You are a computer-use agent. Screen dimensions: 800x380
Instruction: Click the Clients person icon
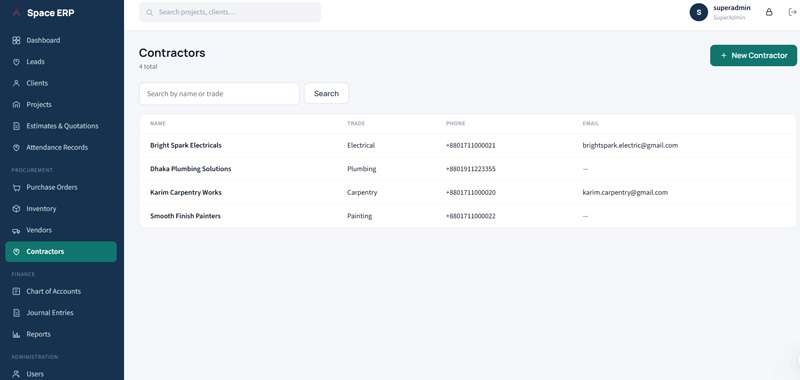point(16,83)
